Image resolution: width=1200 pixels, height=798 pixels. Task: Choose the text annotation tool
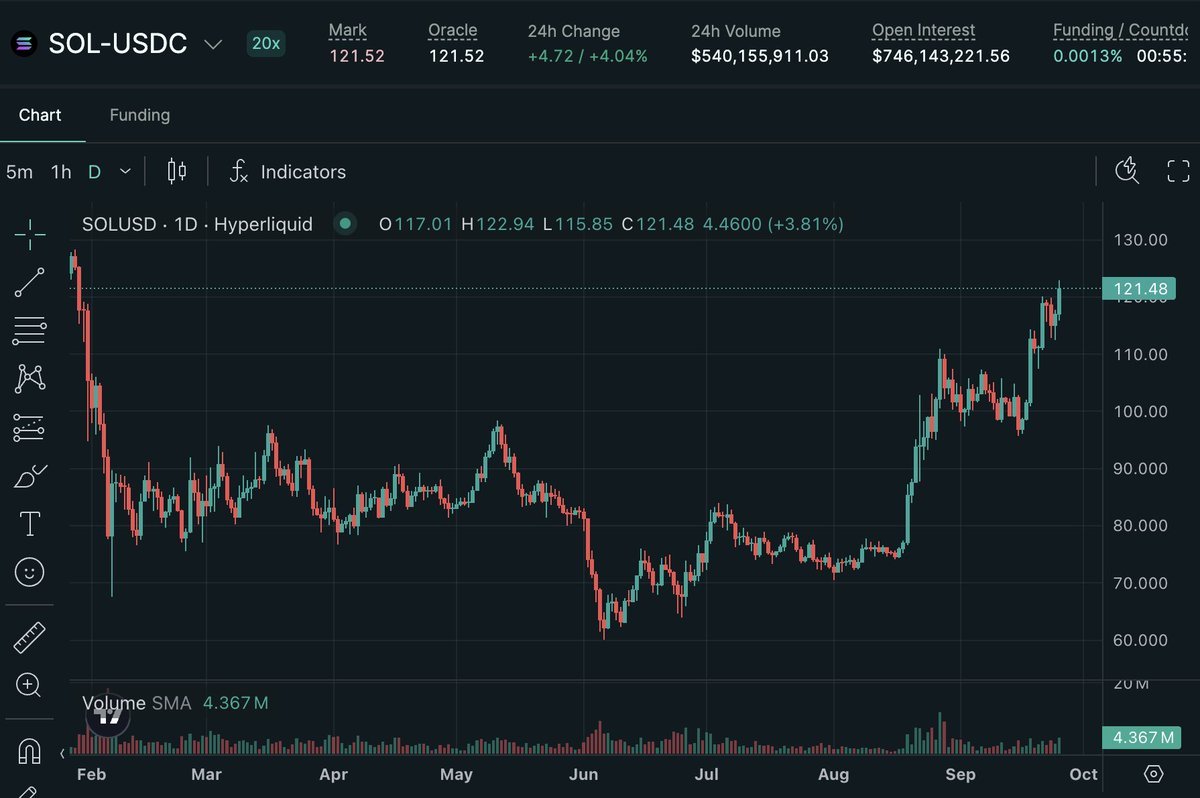(x=30, y=523)
